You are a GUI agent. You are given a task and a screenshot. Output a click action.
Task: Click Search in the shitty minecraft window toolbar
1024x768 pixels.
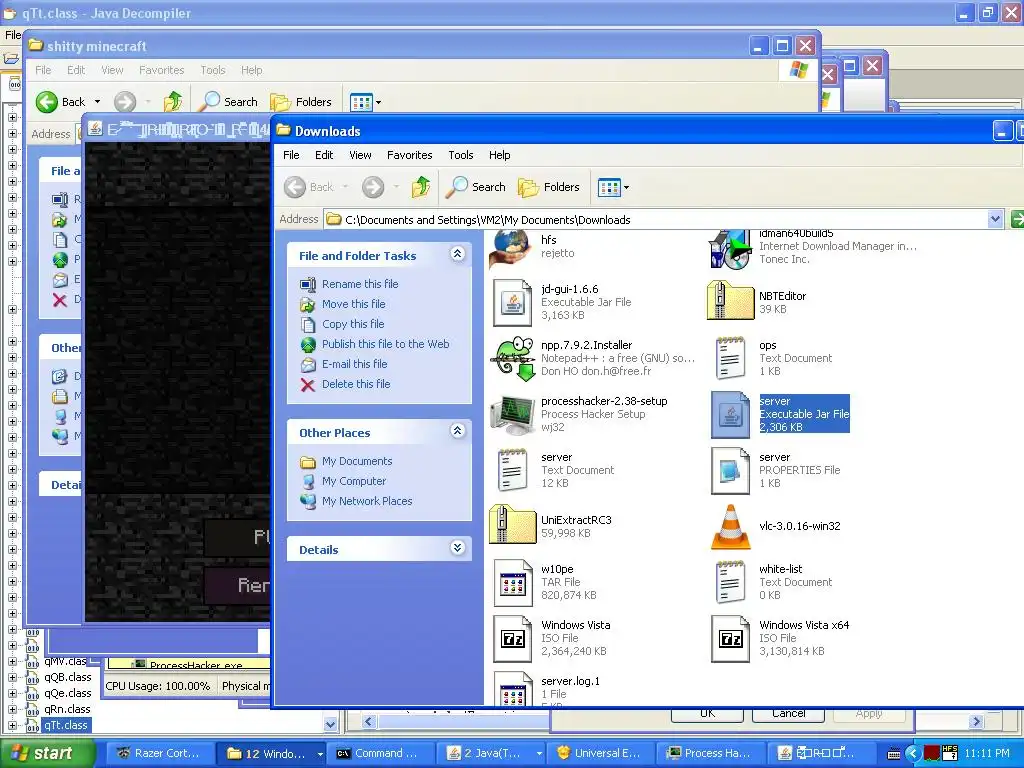tap(228, 102)
